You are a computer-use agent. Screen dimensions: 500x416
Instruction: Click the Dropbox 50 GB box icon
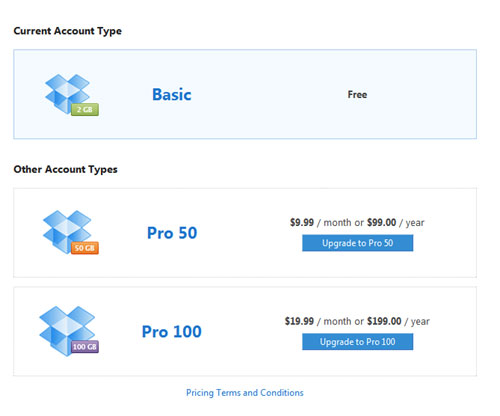point(71,232)
